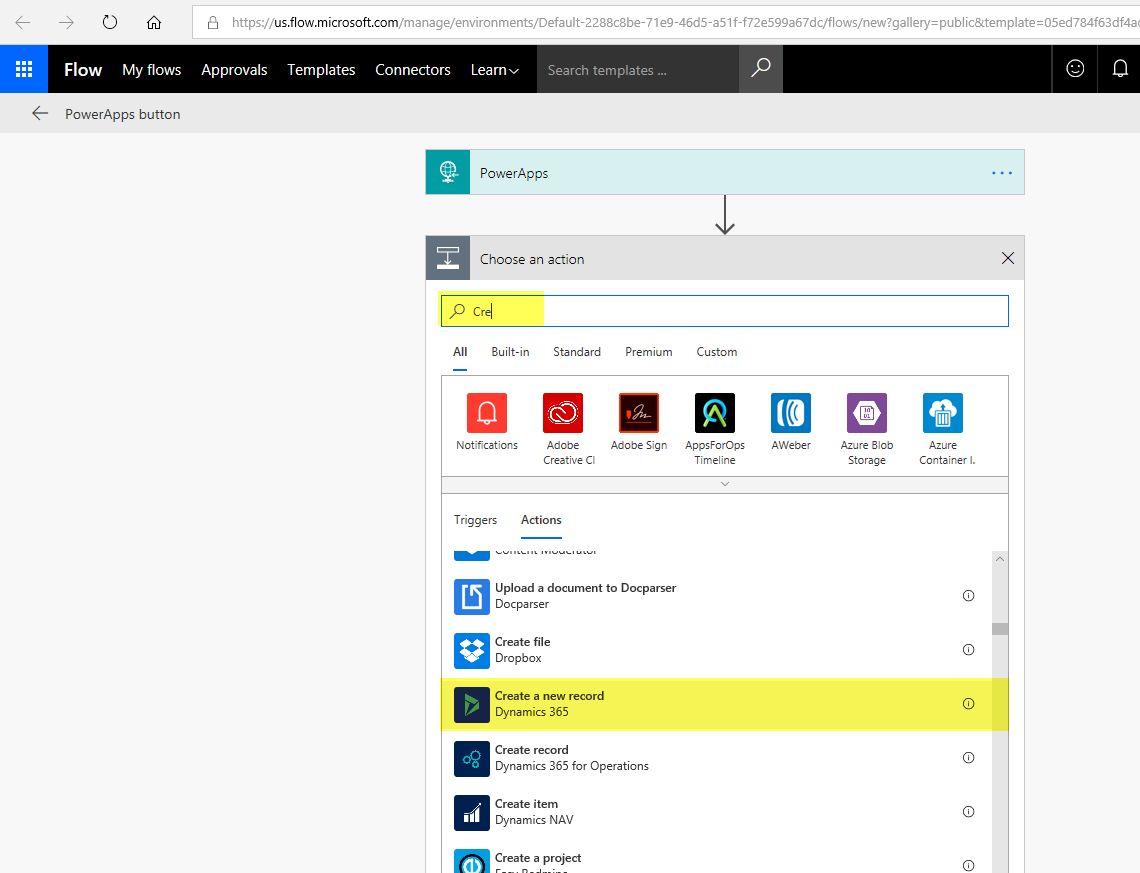Click the PowerApps trigger step title

(x=513, y=173)
